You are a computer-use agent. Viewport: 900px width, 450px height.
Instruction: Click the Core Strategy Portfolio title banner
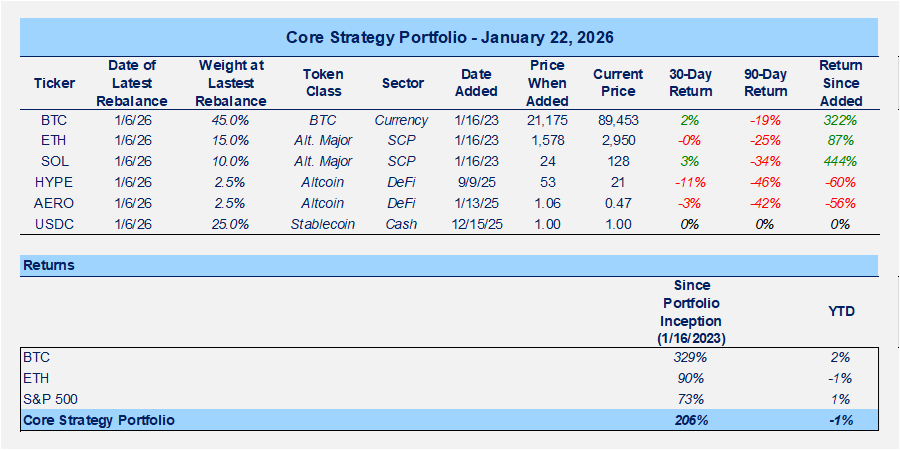(449, 37)
